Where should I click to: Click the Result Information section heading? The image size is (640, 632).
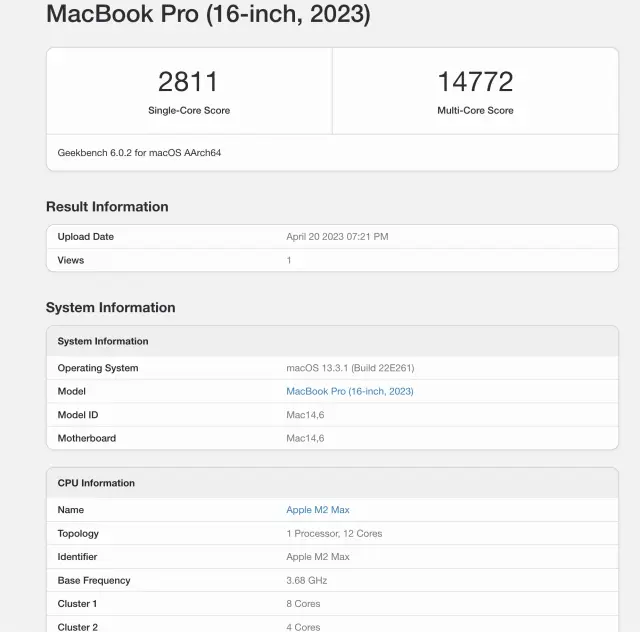click(x=107, y=207)
